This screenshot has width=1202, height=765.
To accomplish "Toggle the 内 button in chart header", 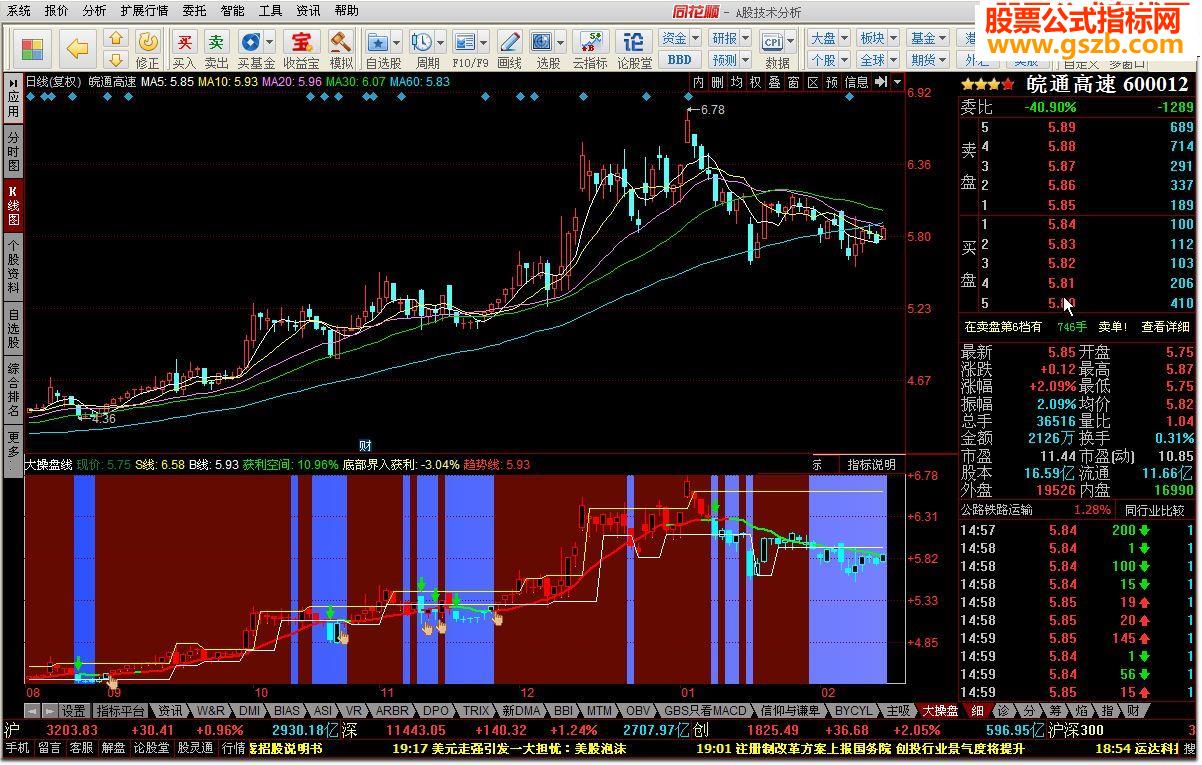I will pyautogui.click(x=699, y=82).
